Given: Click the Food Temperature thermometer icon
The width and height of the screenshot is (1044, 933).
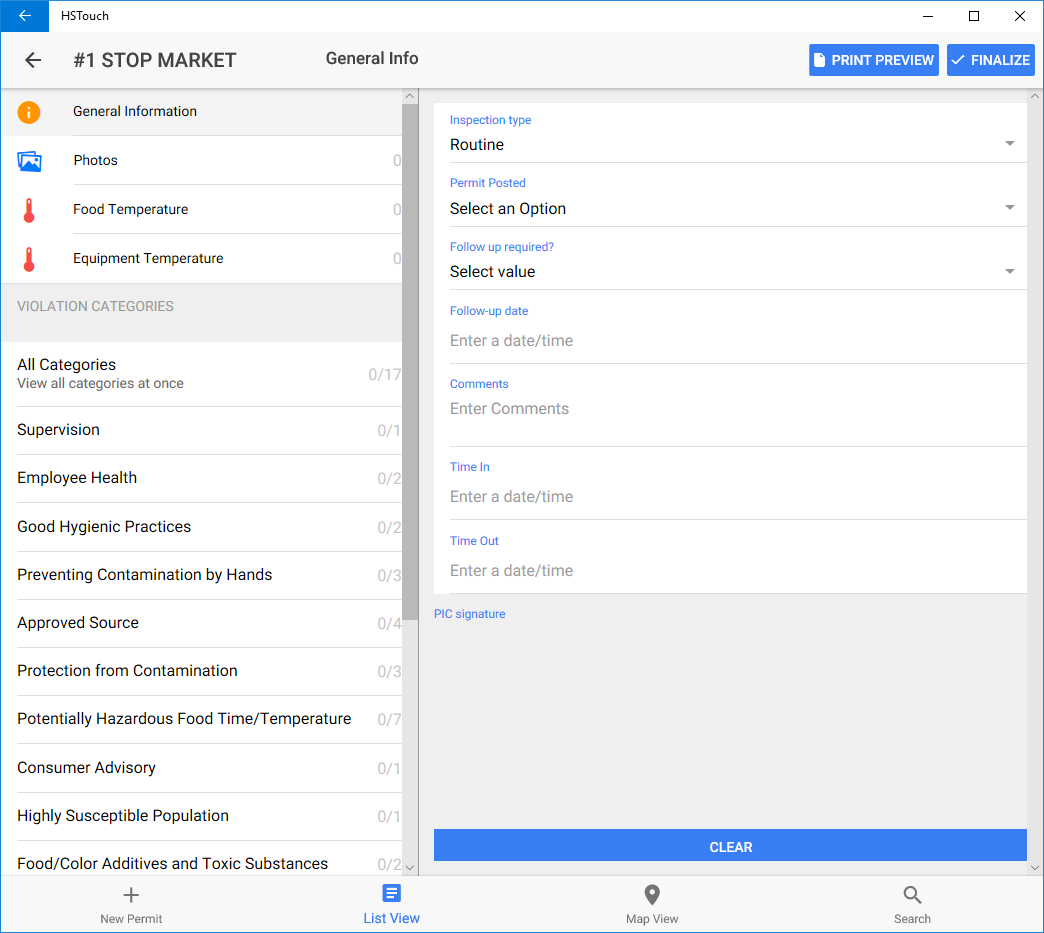Looking at the screenshot, I should pos(29,210).
